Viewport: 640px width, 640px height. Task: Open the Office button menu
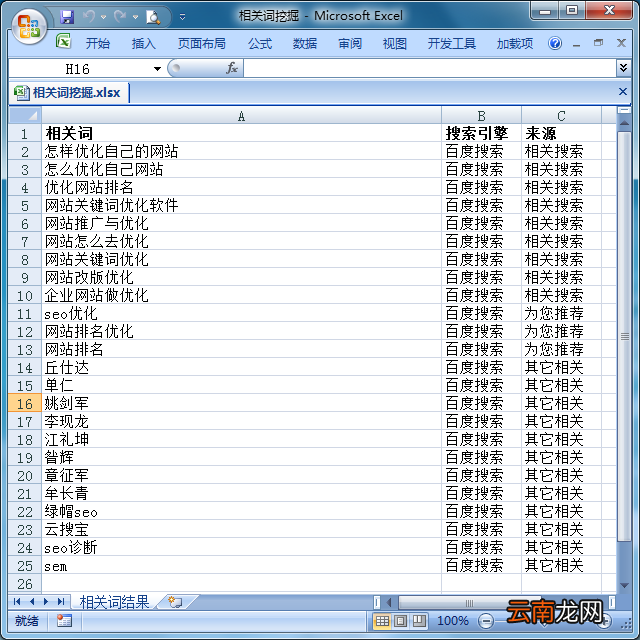tap(29, 27)
